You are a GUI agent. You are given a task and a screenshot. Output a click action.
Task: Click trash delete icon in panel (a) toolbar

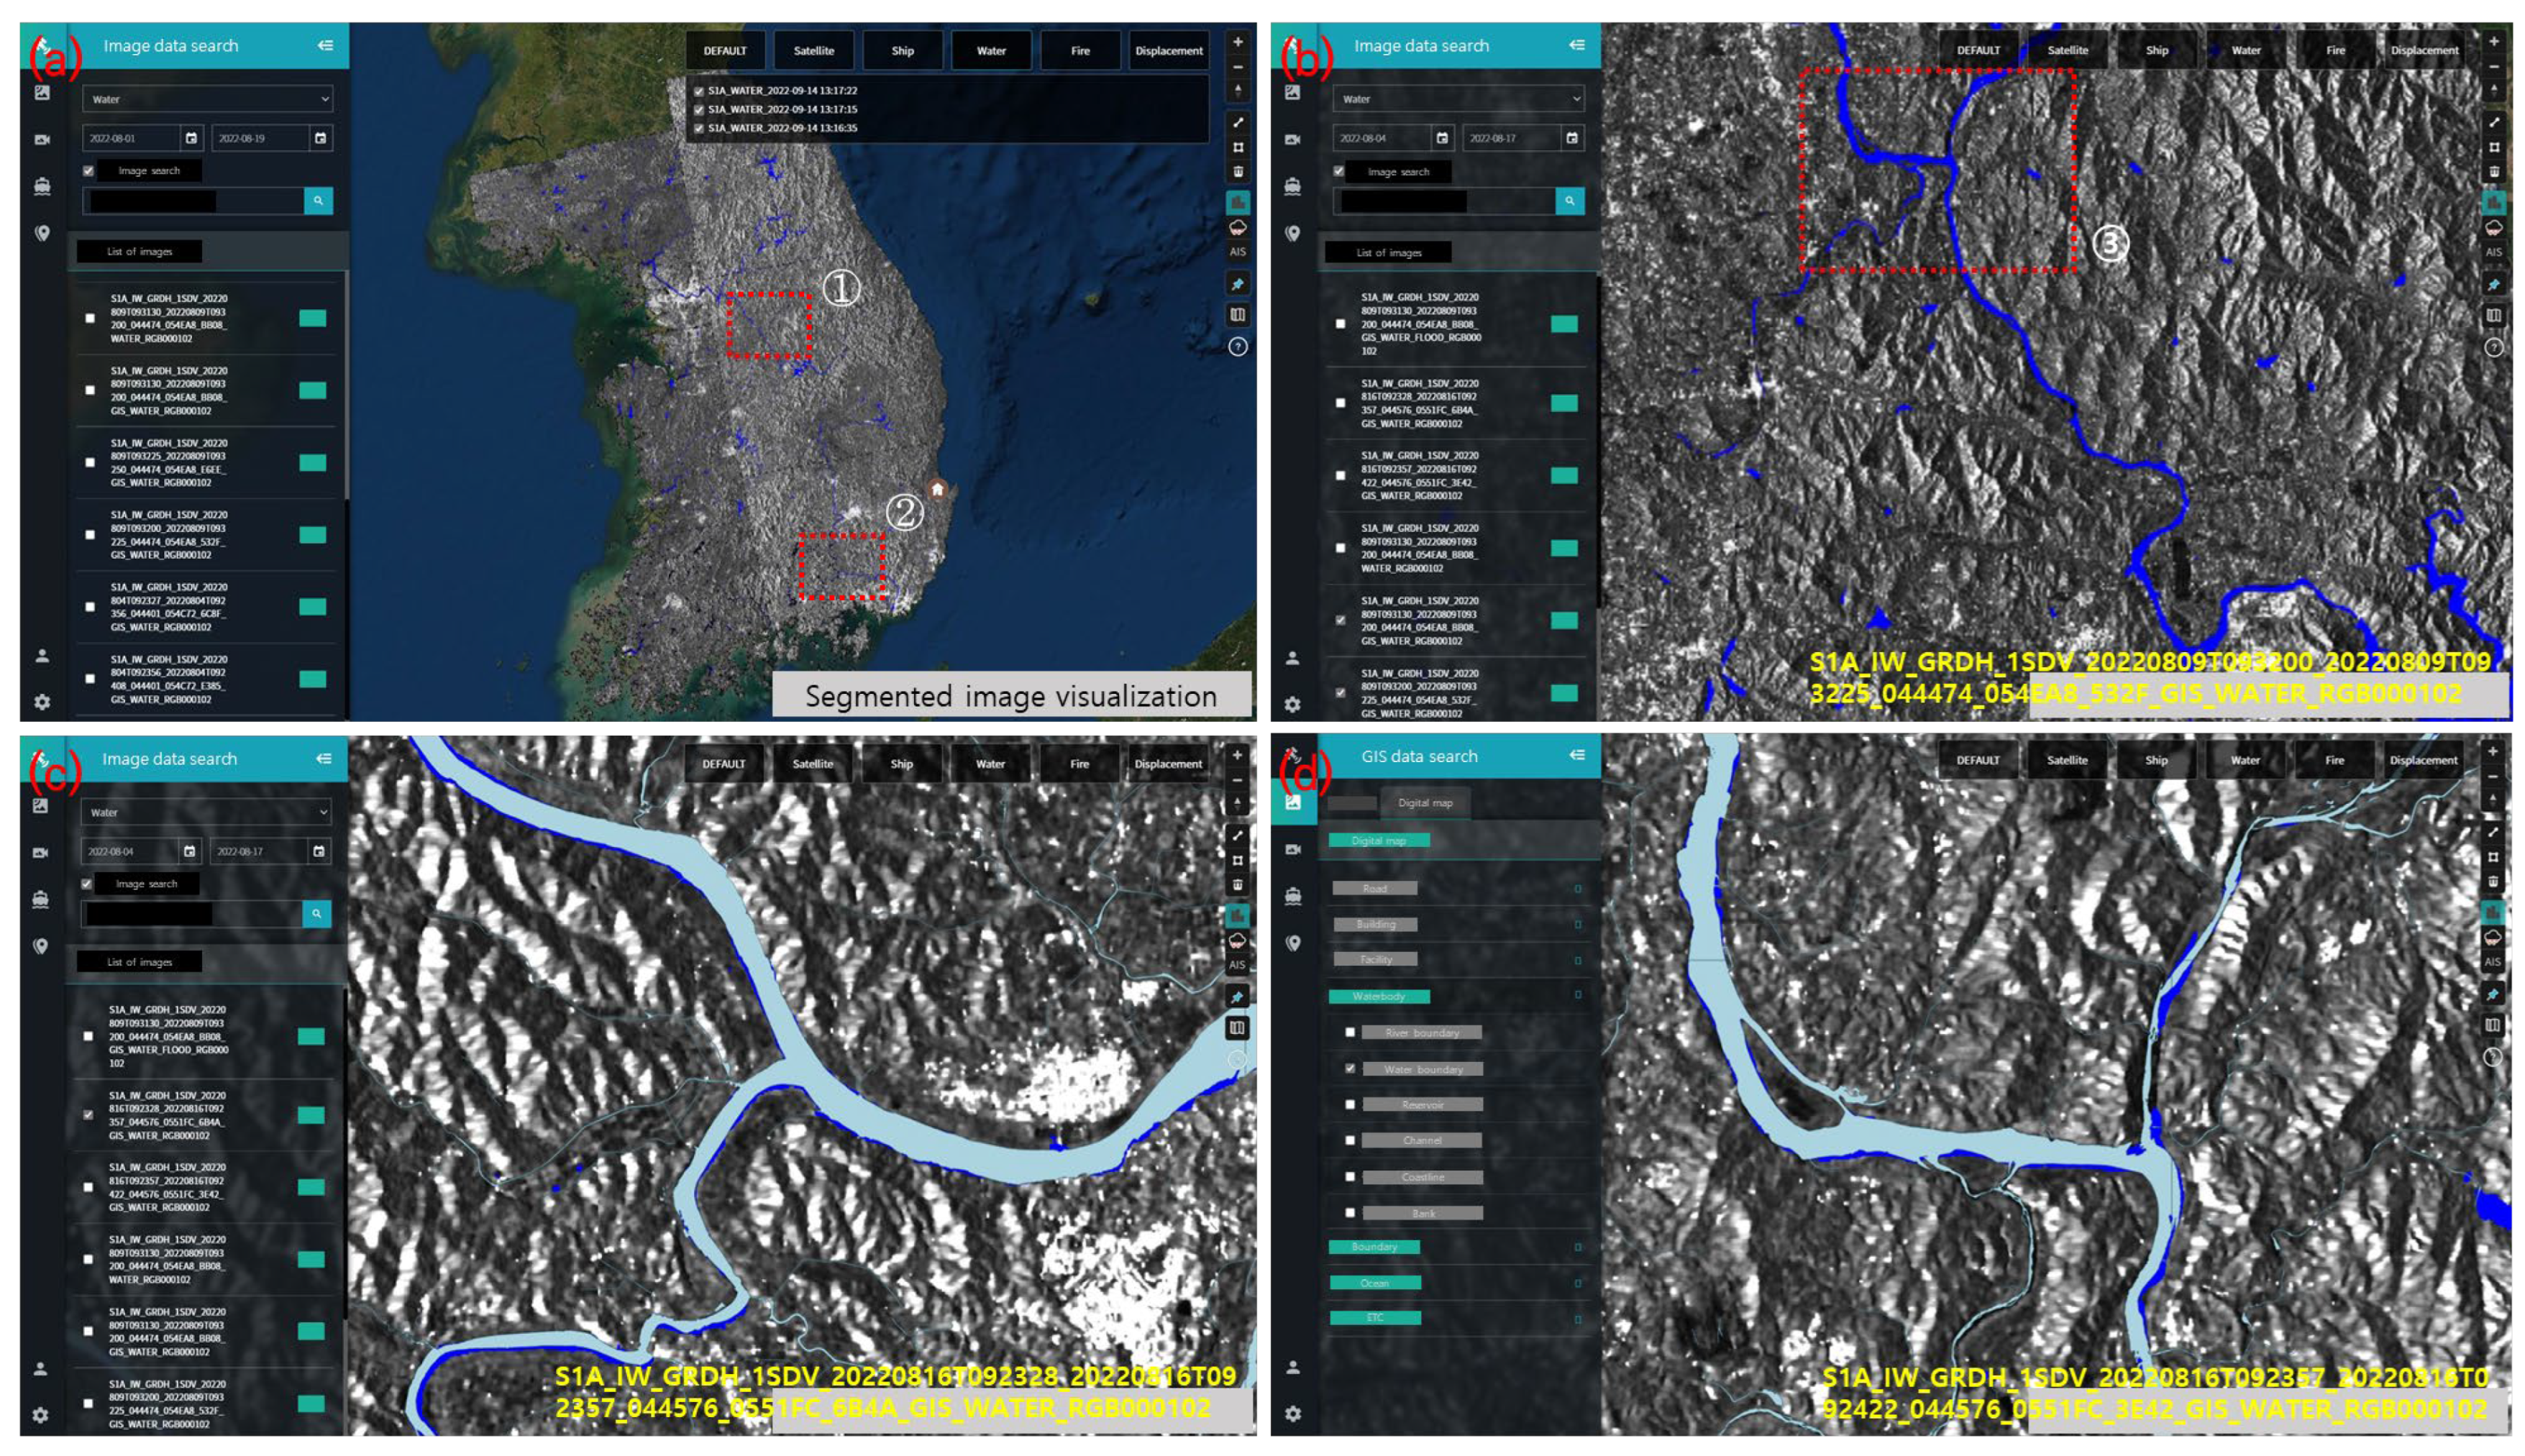(x=1237, y=172)
